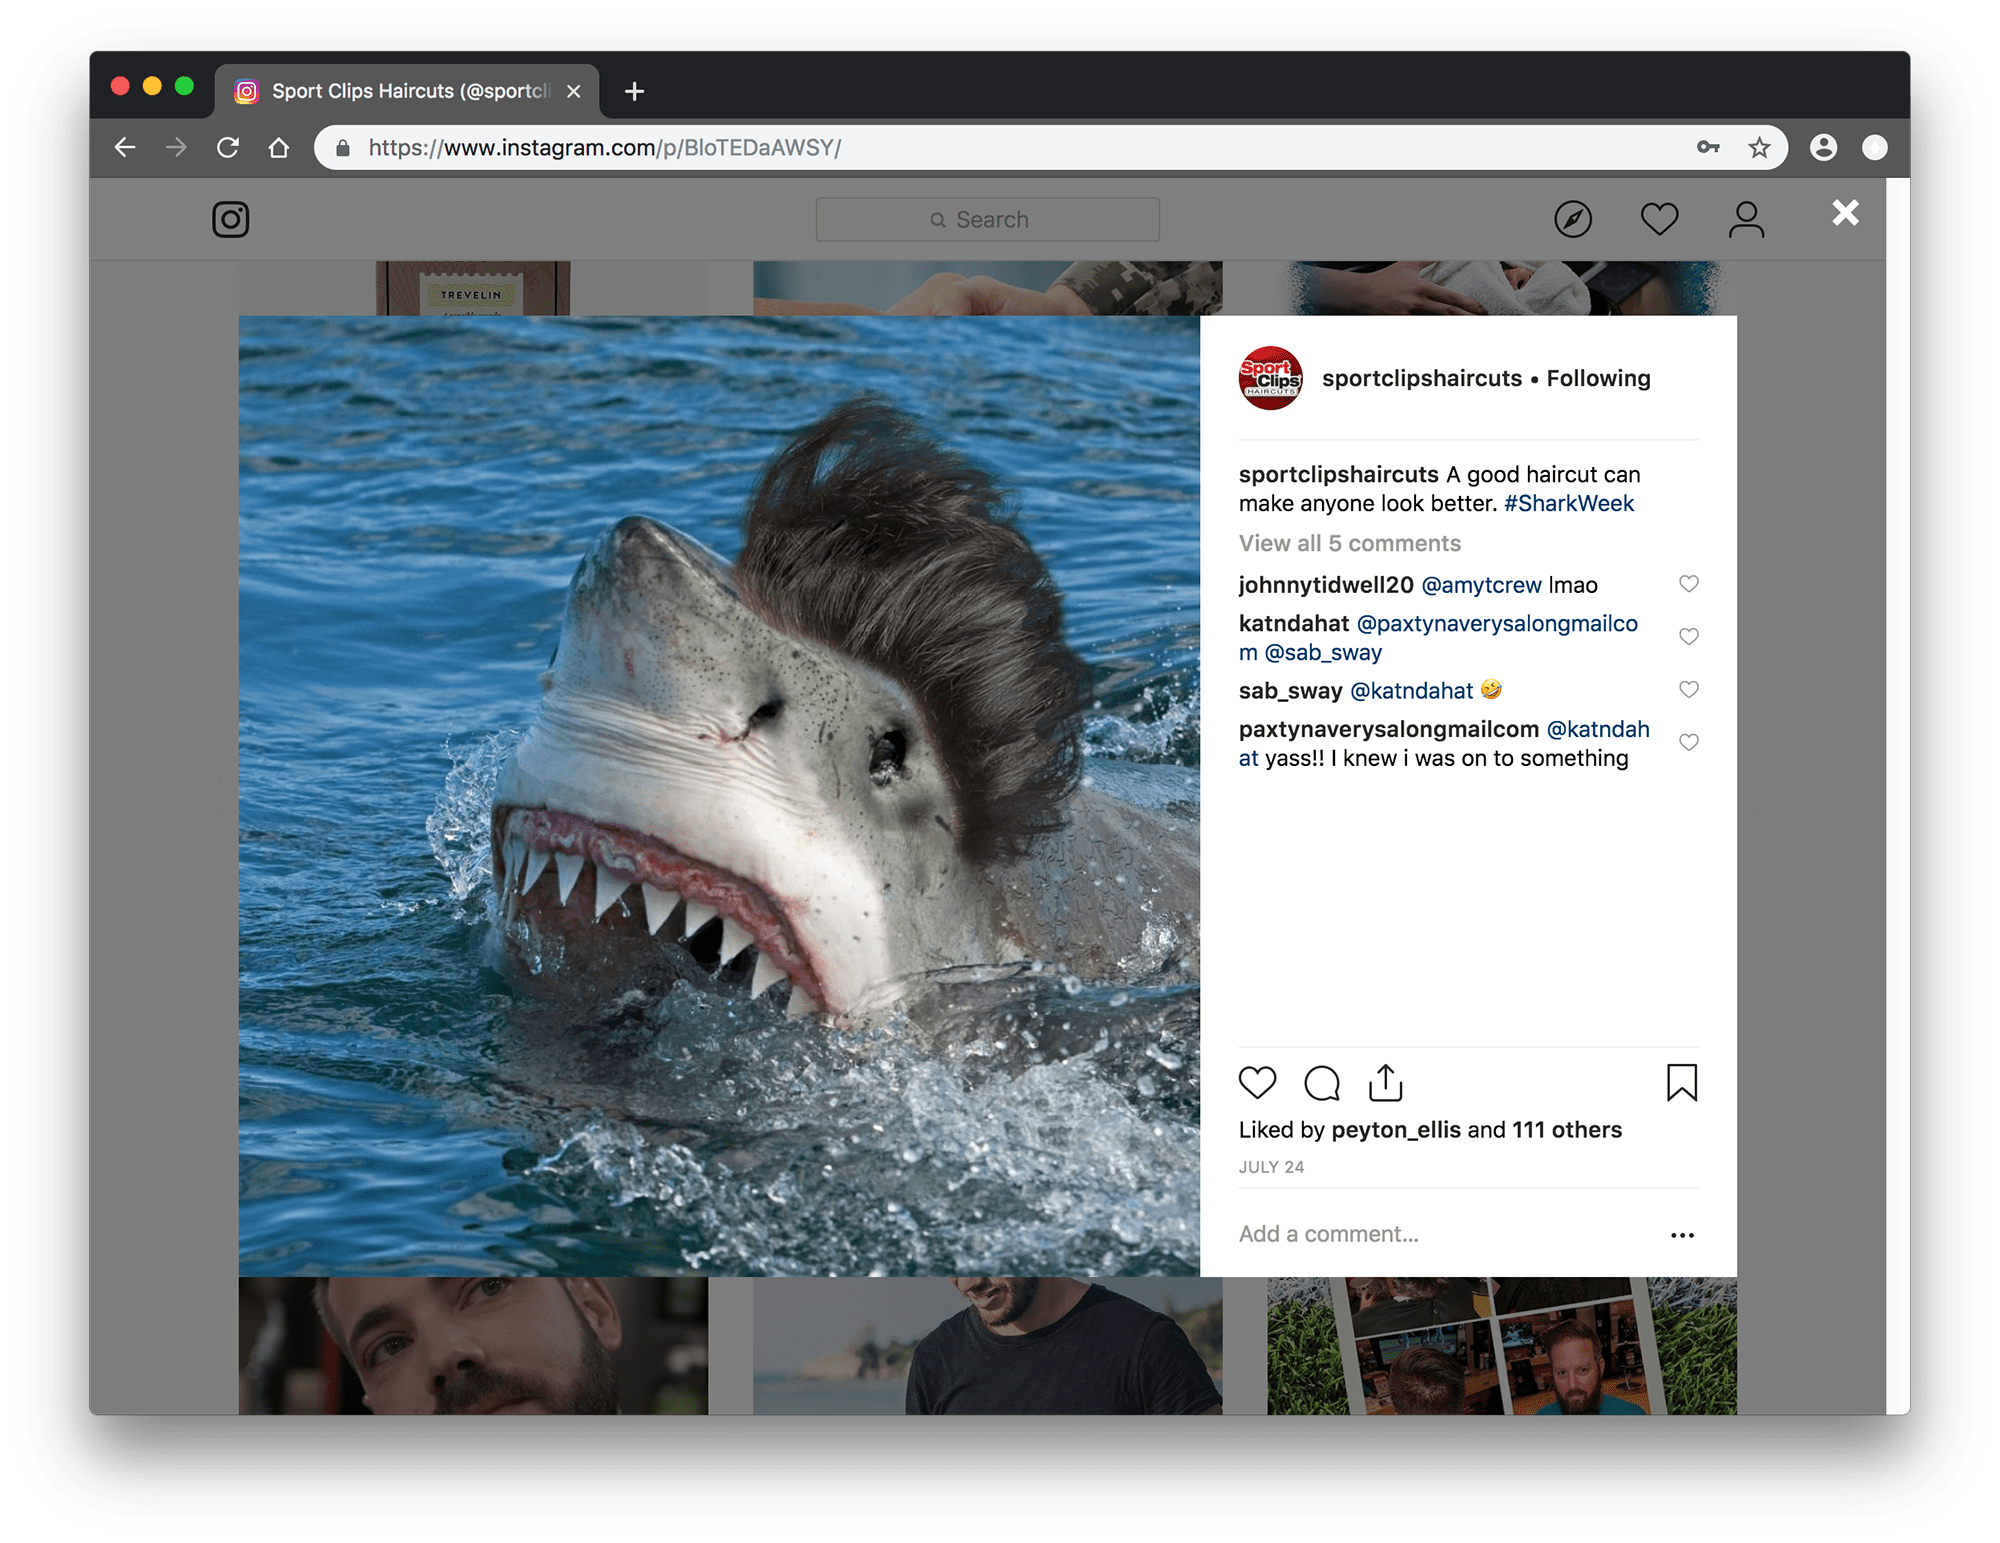Share the post via share icon

(1385, 1082)
